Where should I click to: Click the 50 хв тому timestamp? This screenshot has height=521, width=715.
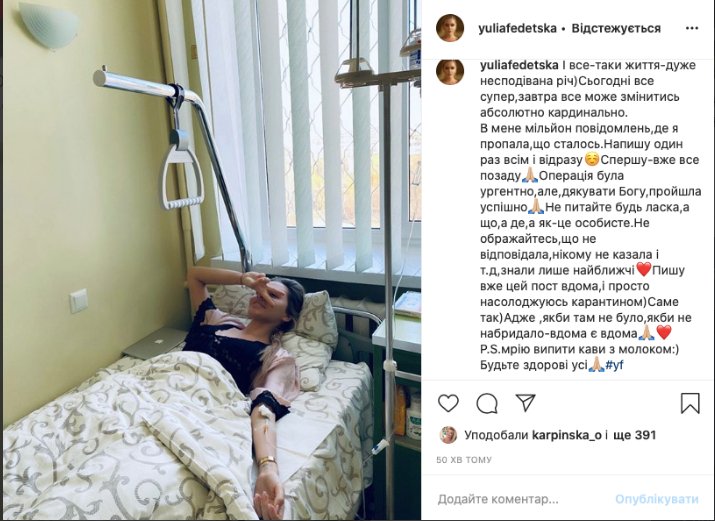tap(464, 460)
